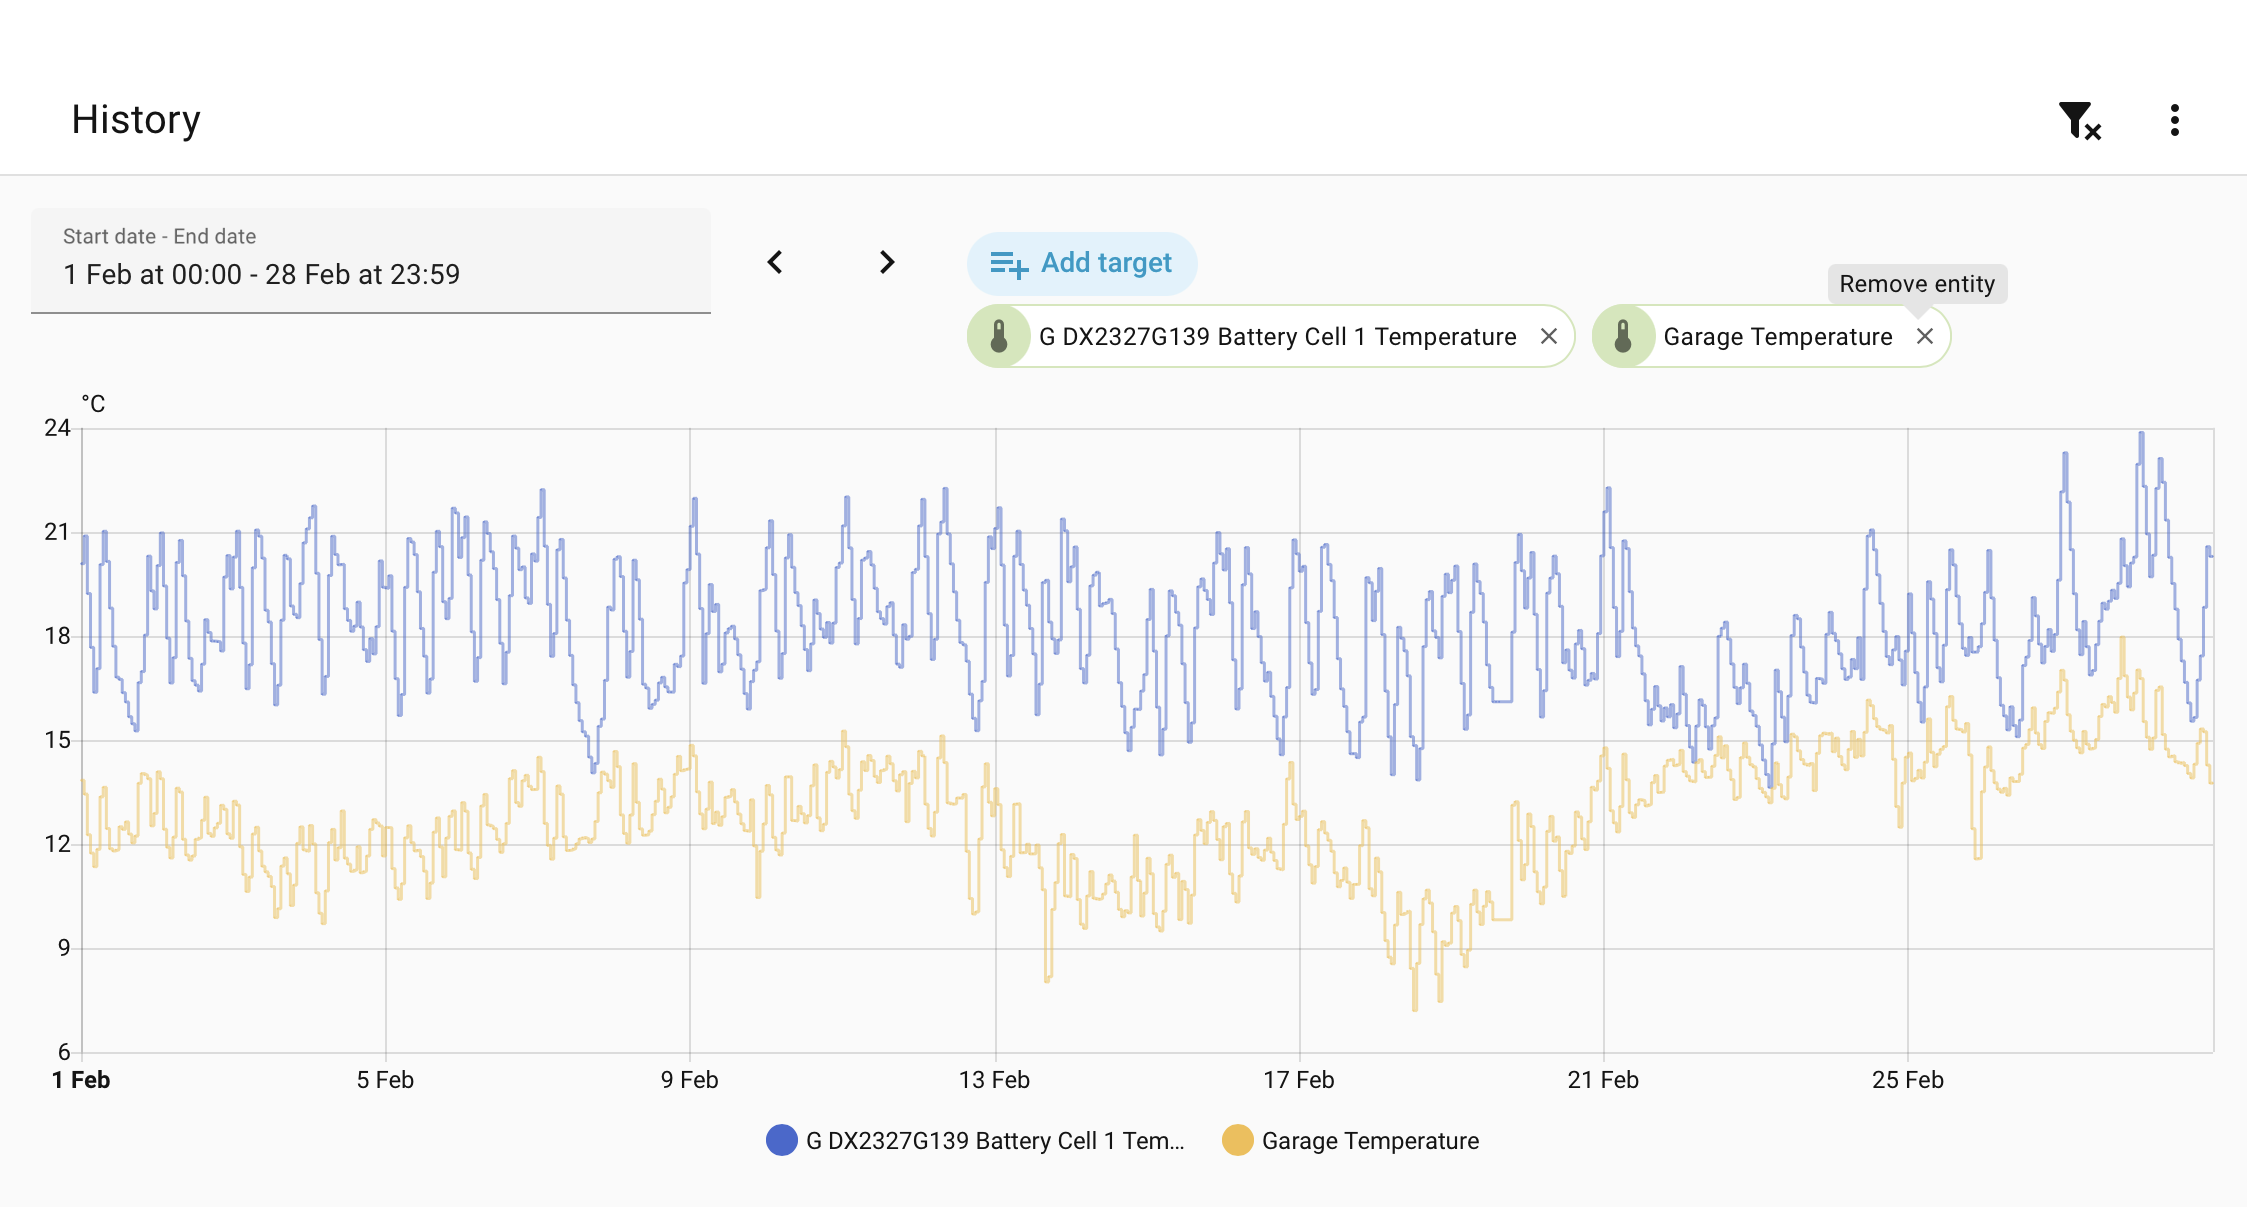Click the 21 Feb marker on time axis
The height and width of the screenshot is (1207, 2247).
pyautogui.click(x=1603, y=1080)
